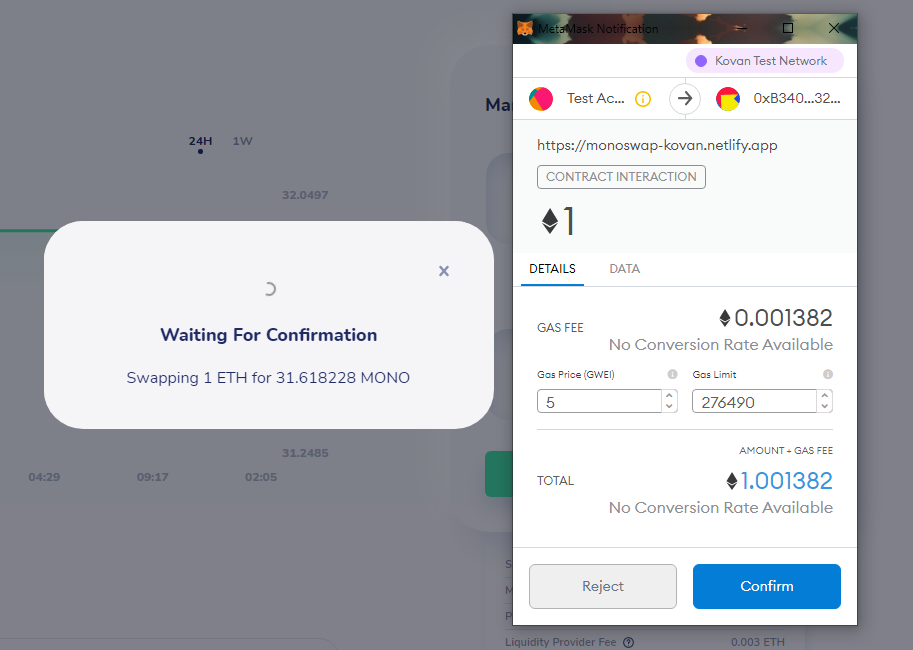The width and height of the screenshot is (913, 650).
Task: Click the recipient contract address avatar
Action: tap(727, 99)
